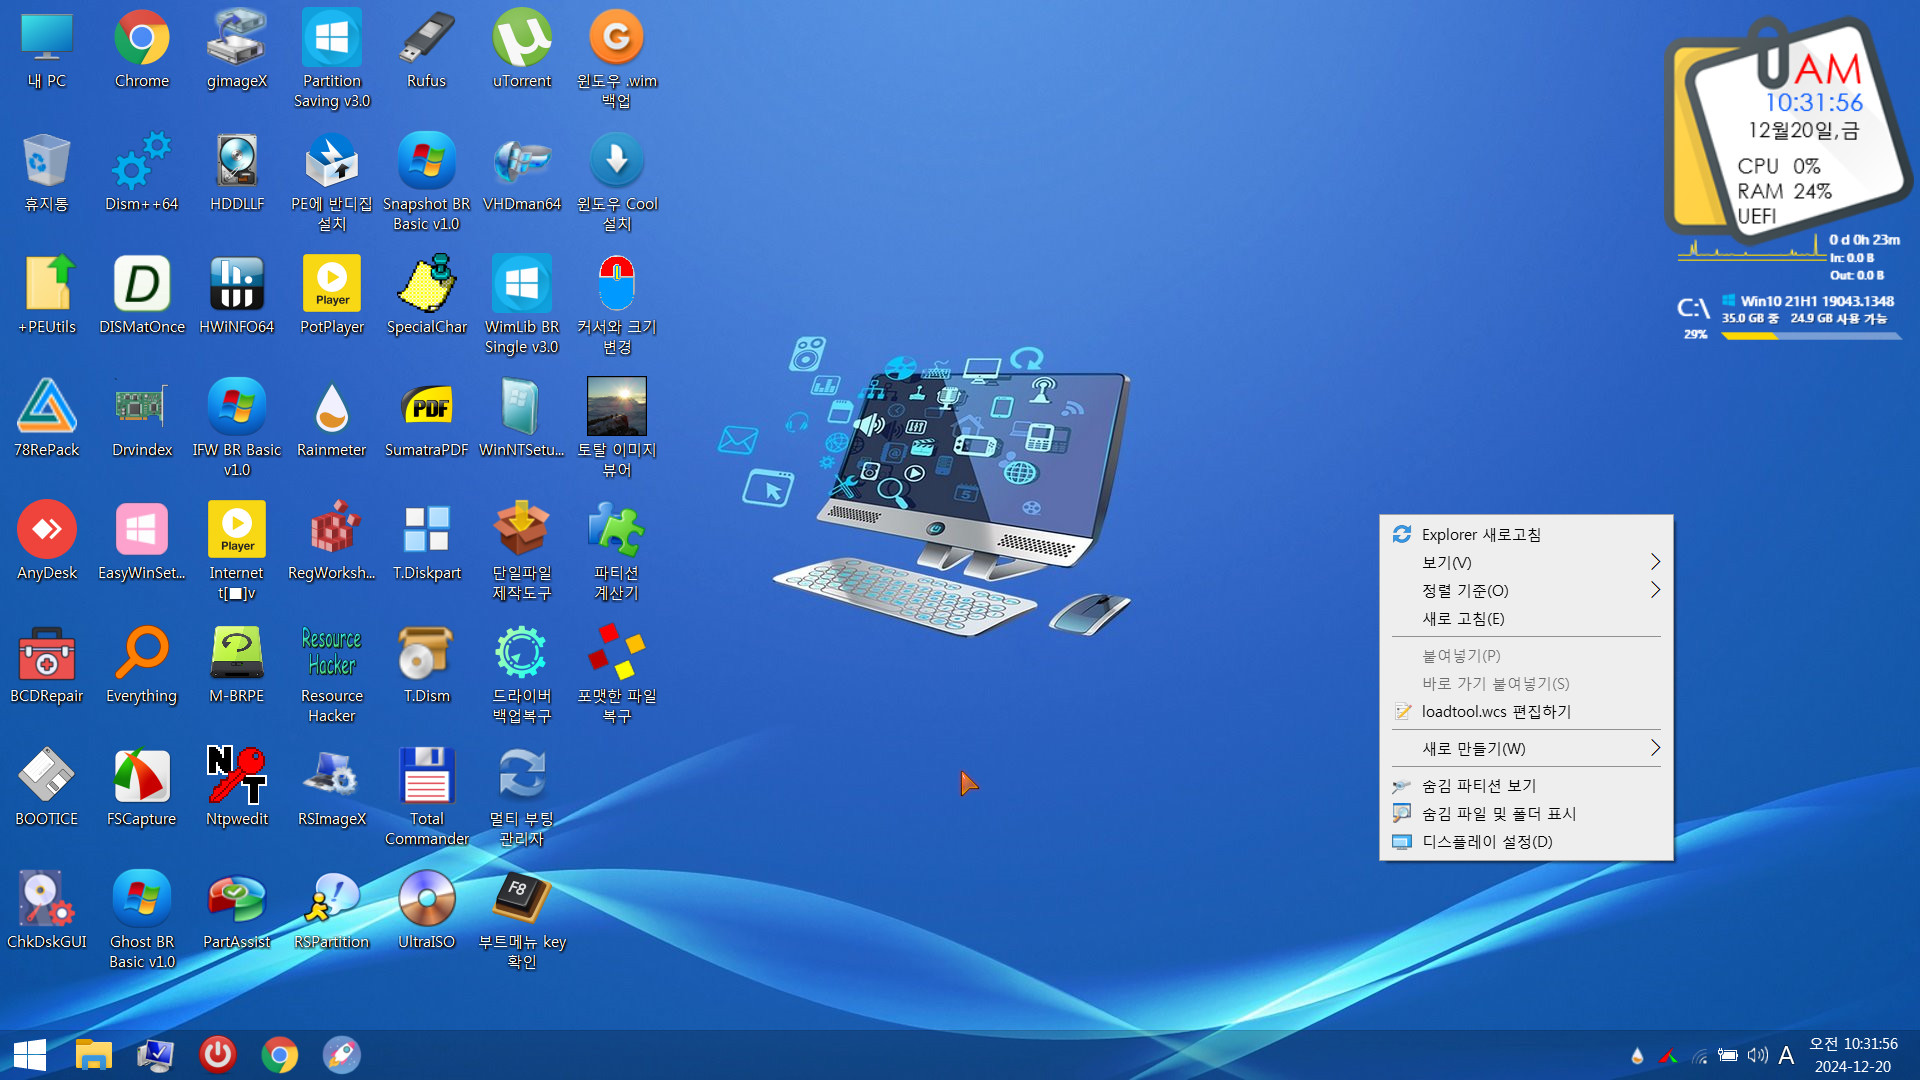Open Chrome from the taskbar
Screen dimensions: 1920x1080
pyautogui.click(x=280, y=1055)
